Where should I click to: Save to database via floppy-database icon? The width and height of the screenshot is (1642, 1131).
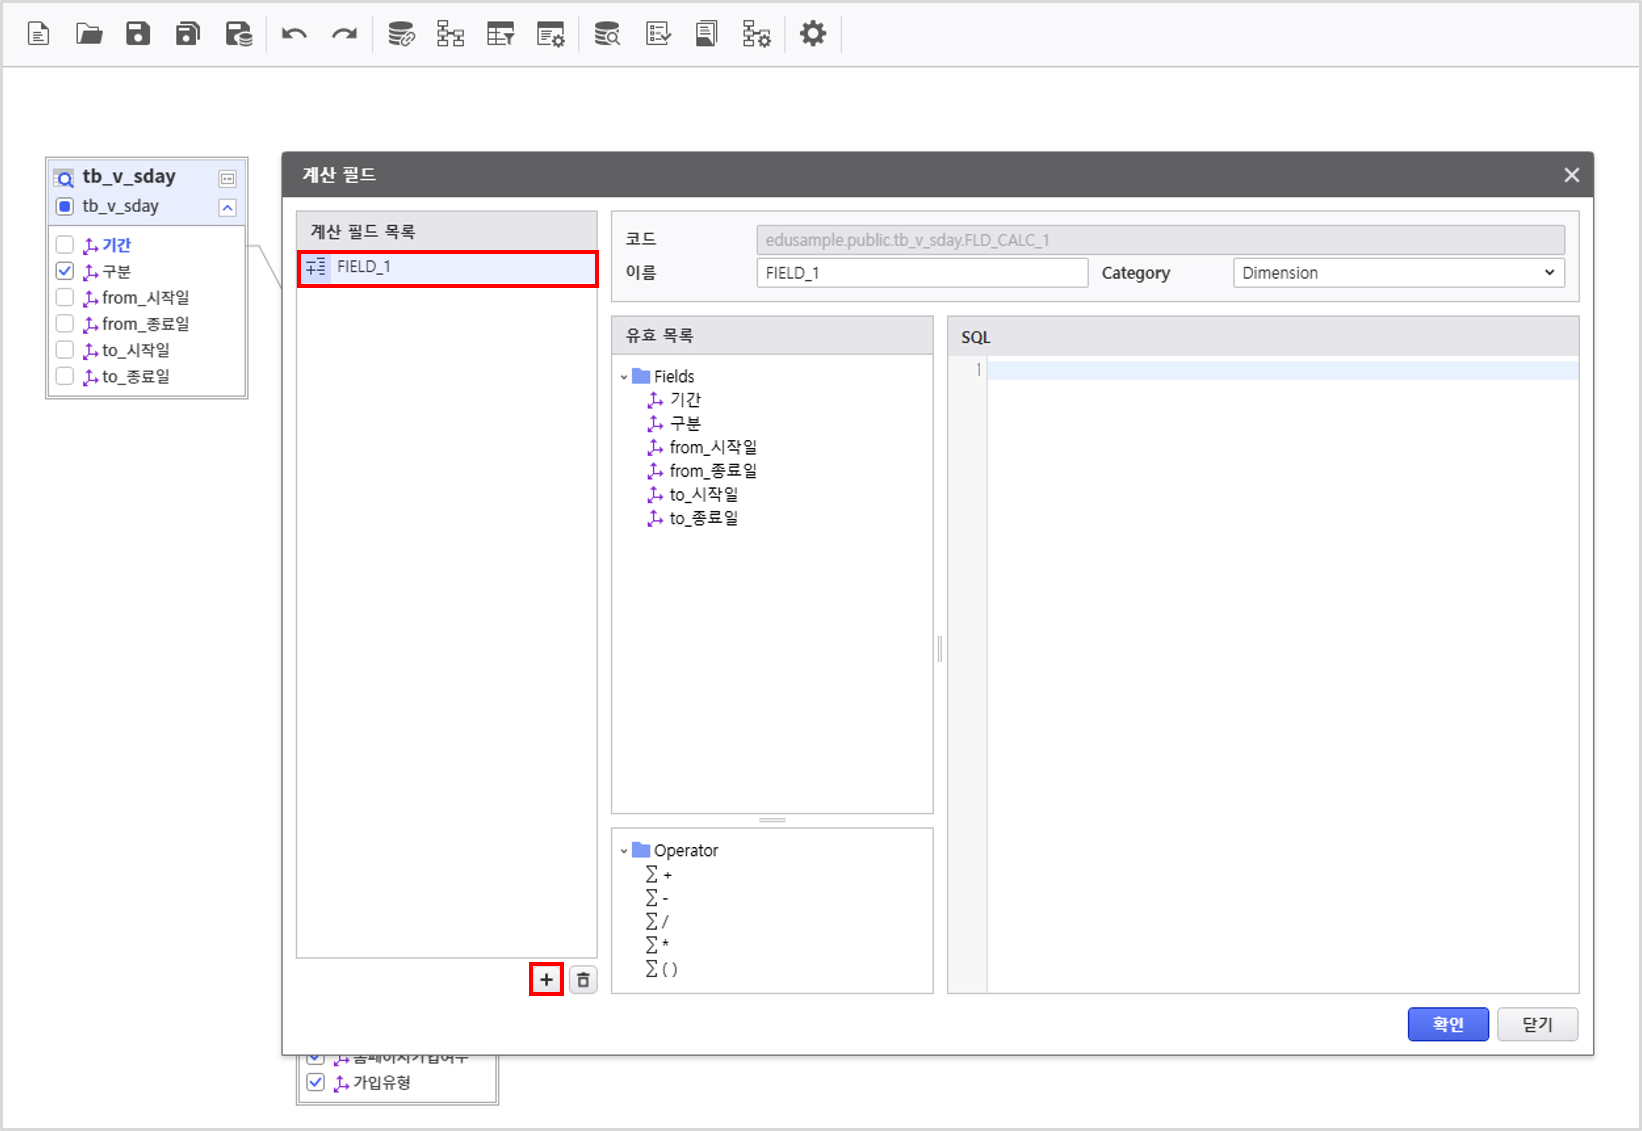click(x=238, y=34)
